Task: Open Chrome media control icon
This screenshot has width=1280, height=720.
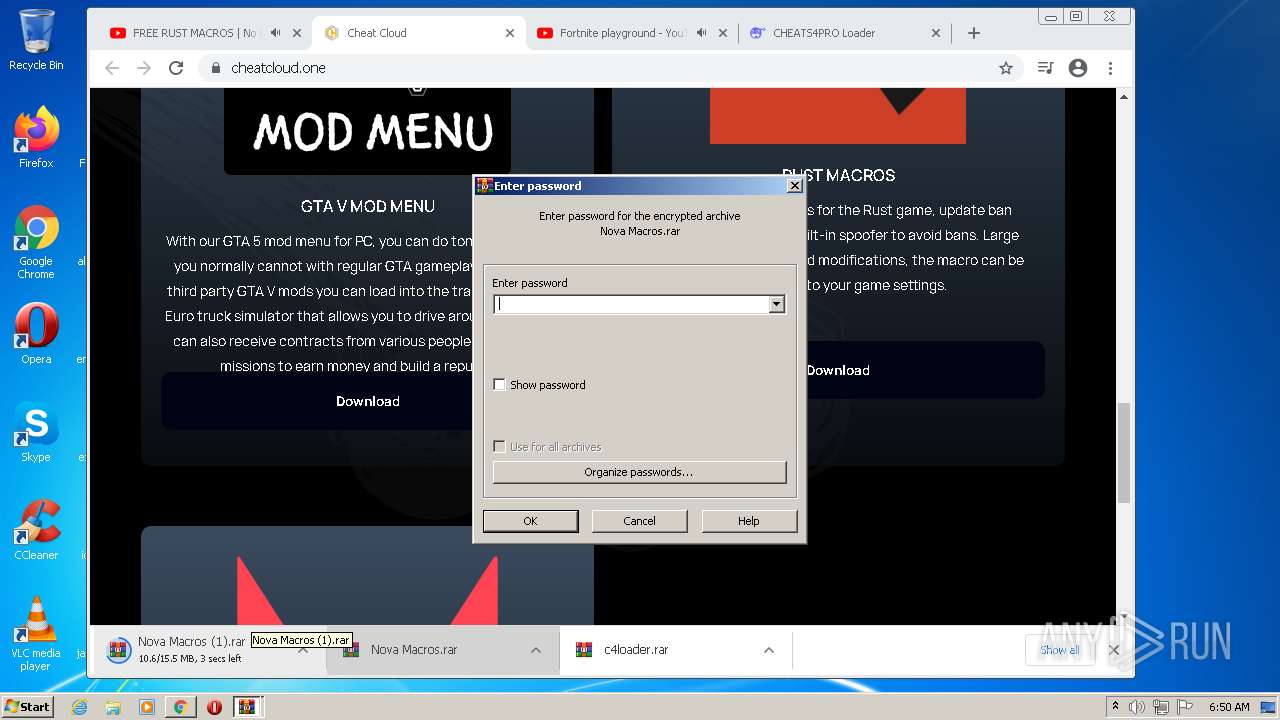Action: (1045, 68)
